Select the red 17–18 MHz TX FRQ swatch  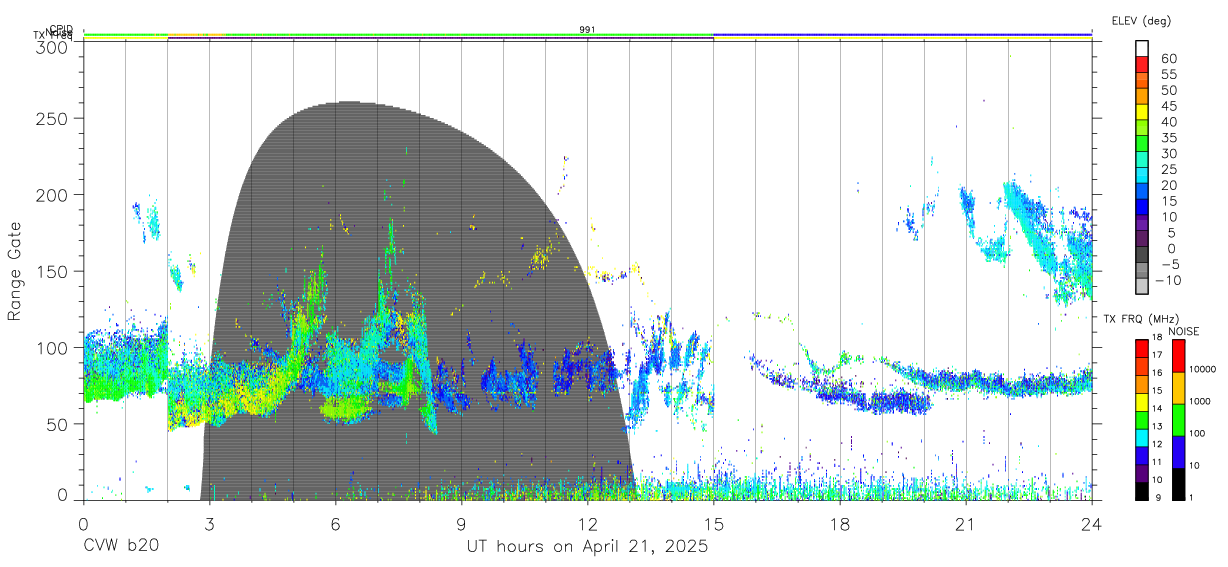tap(1141, 349)
